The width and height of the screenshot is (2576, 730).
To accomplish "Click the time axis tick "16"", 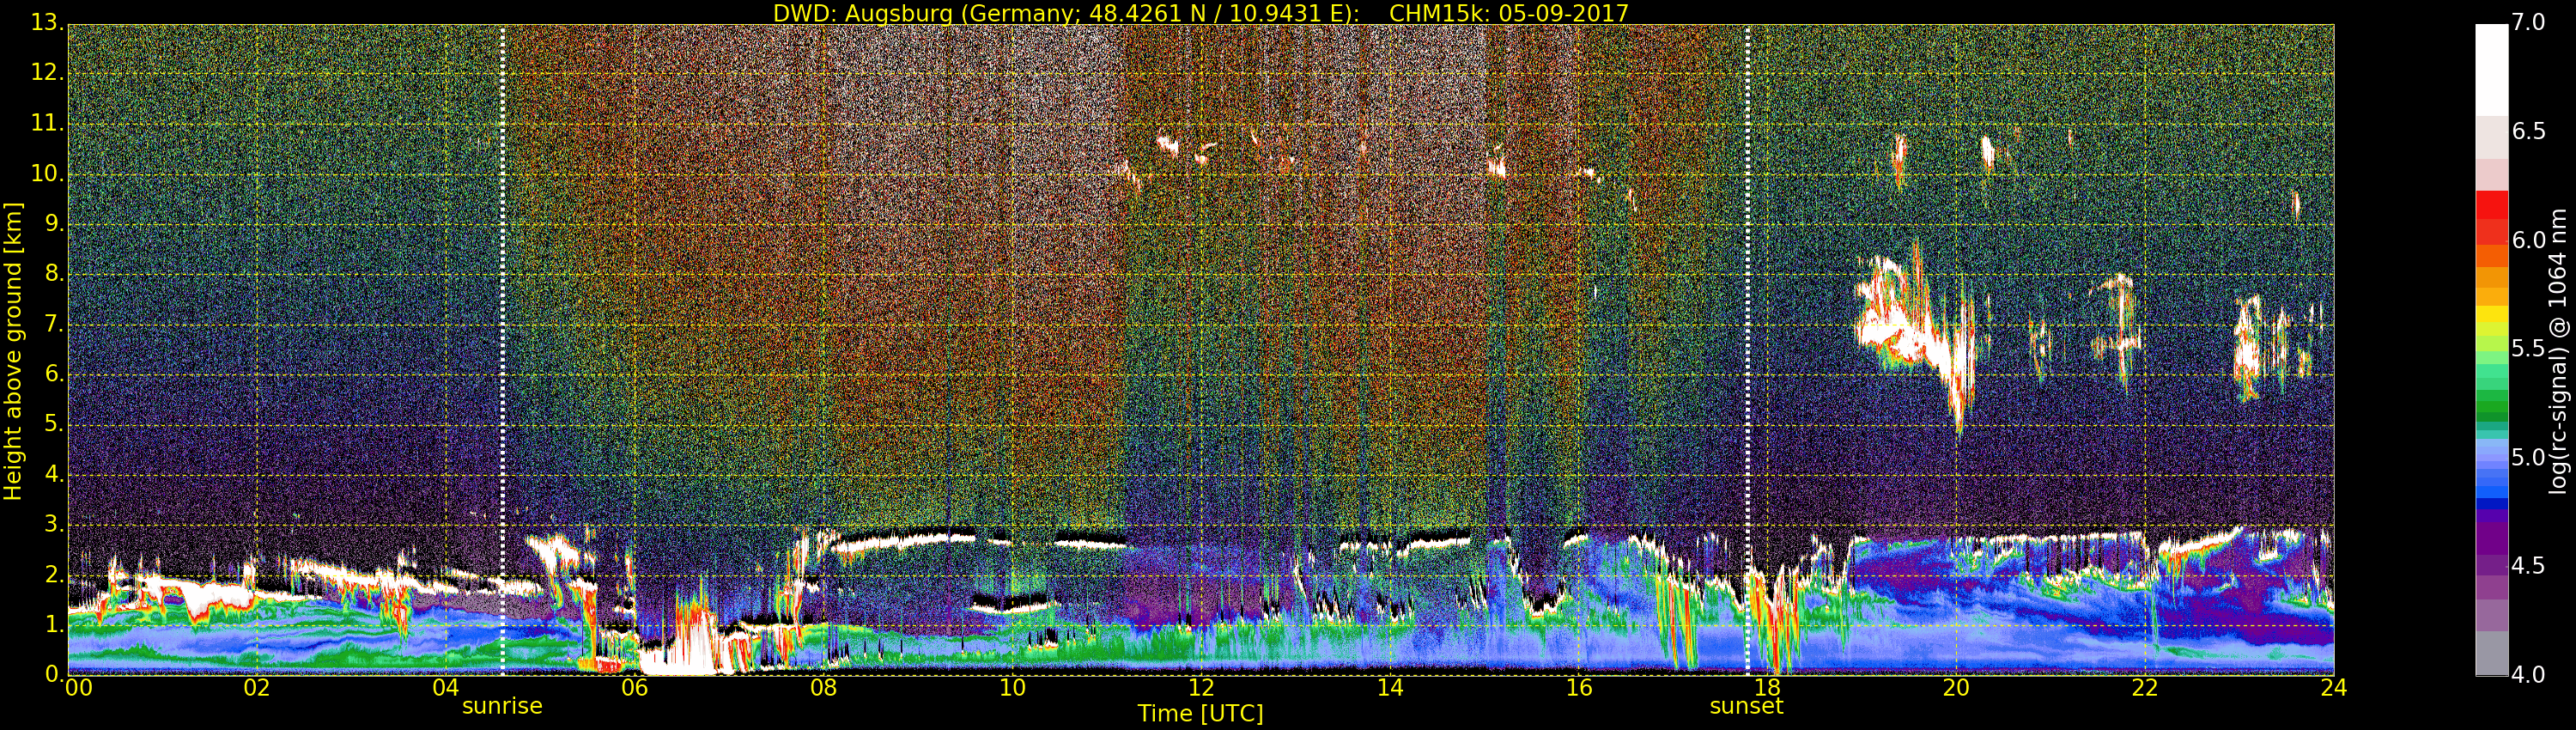I will [1579, 688].
